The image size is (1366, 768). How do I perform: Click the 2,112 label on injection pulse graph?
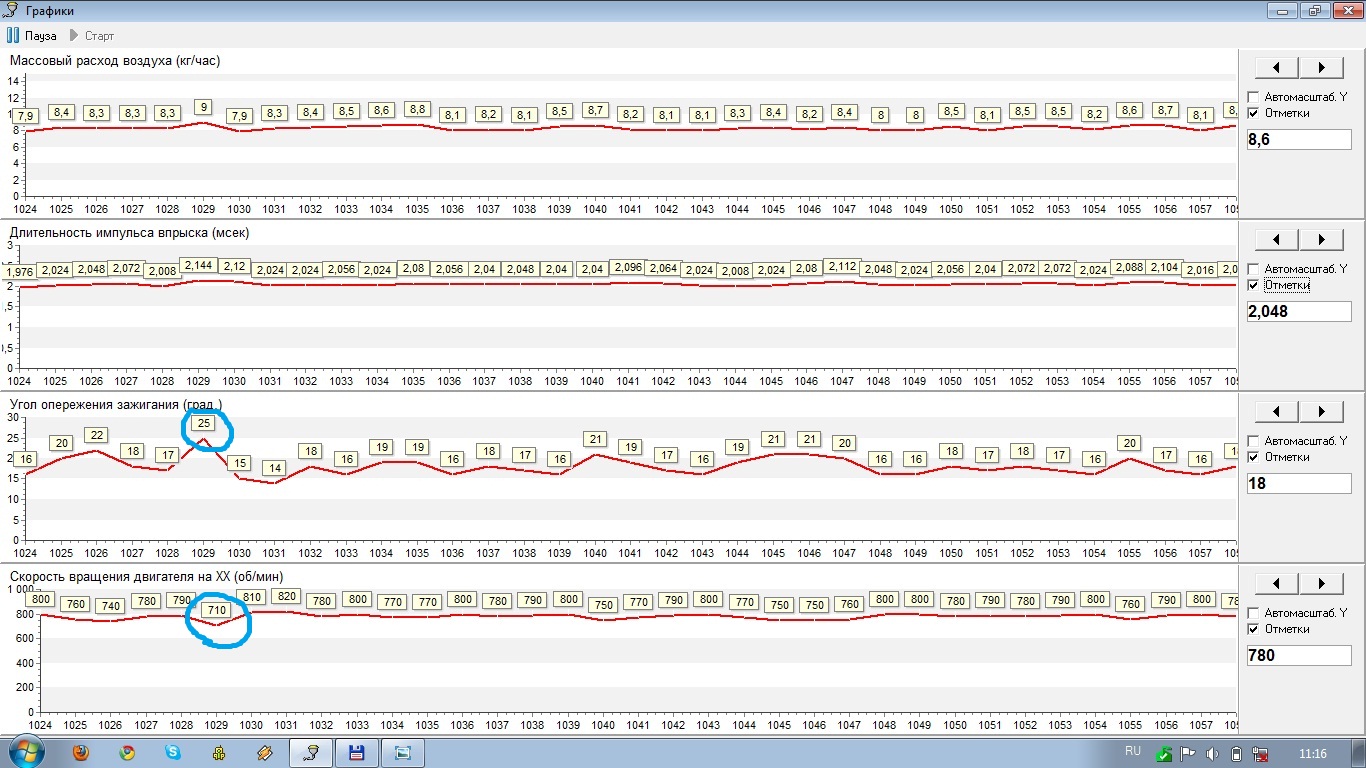click(843, 266)
